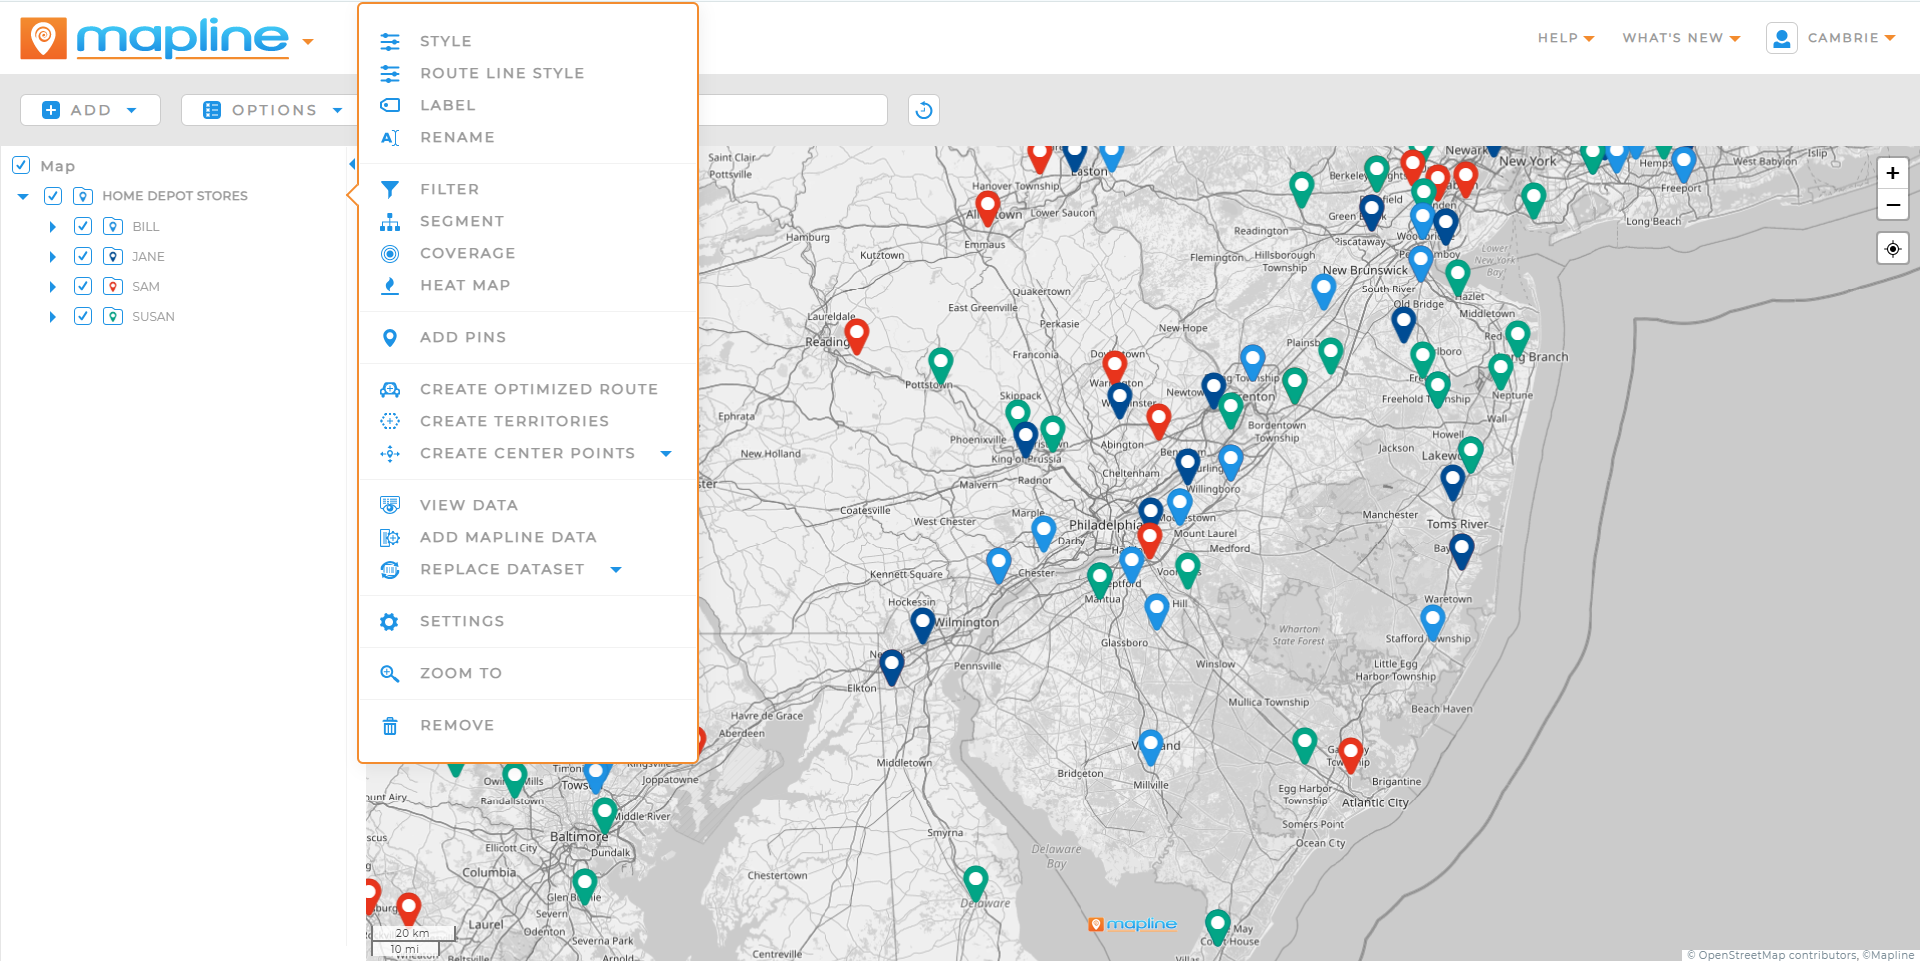Open the HELP menu
Screen dimensions: 1920x961
[x=1565, y=38]
